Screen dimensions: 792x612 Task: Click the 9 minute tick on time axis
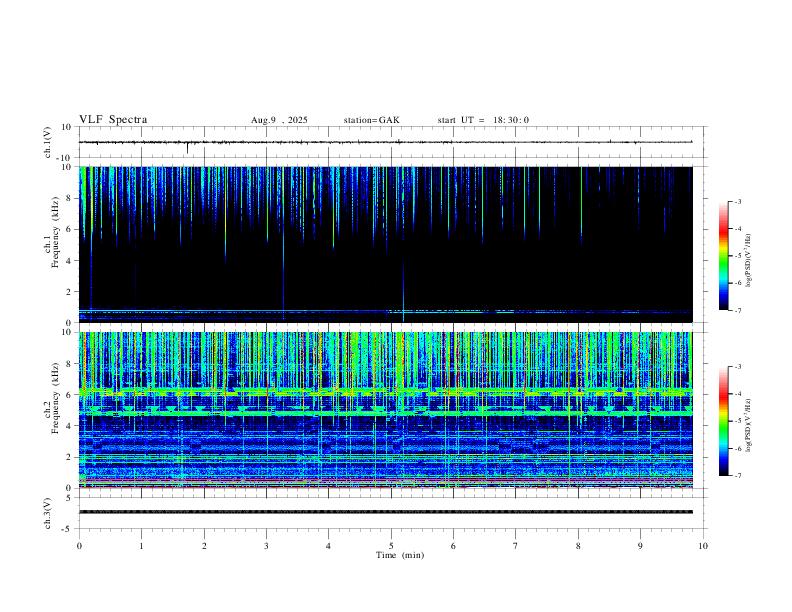(x=641, y=546)
